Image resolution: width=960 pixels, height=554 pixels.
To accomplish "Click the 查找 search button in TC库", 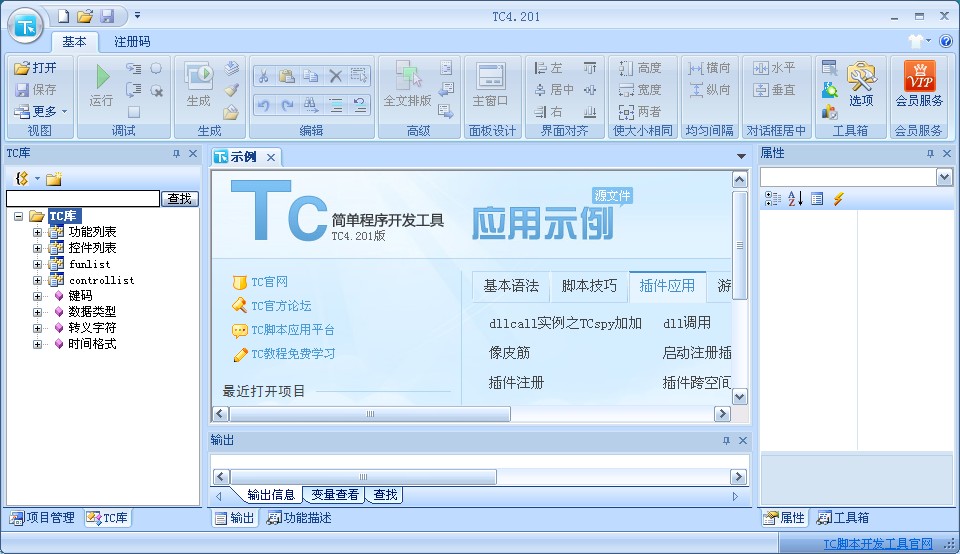I will pyautogui.click(x=179, y=198).
